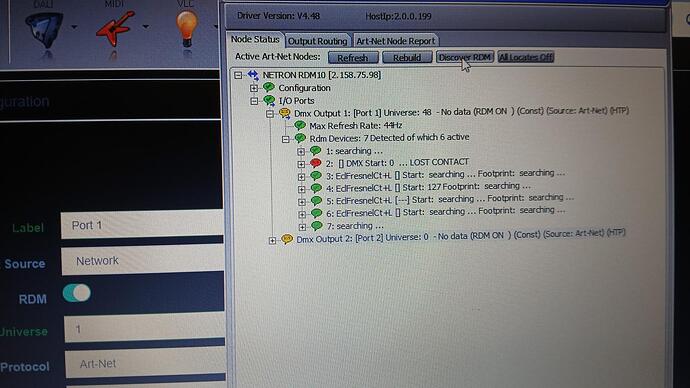Collapse the NETRON RDM10 node
690x388 pixels.
pyautogui.click(x=238, y=75)
